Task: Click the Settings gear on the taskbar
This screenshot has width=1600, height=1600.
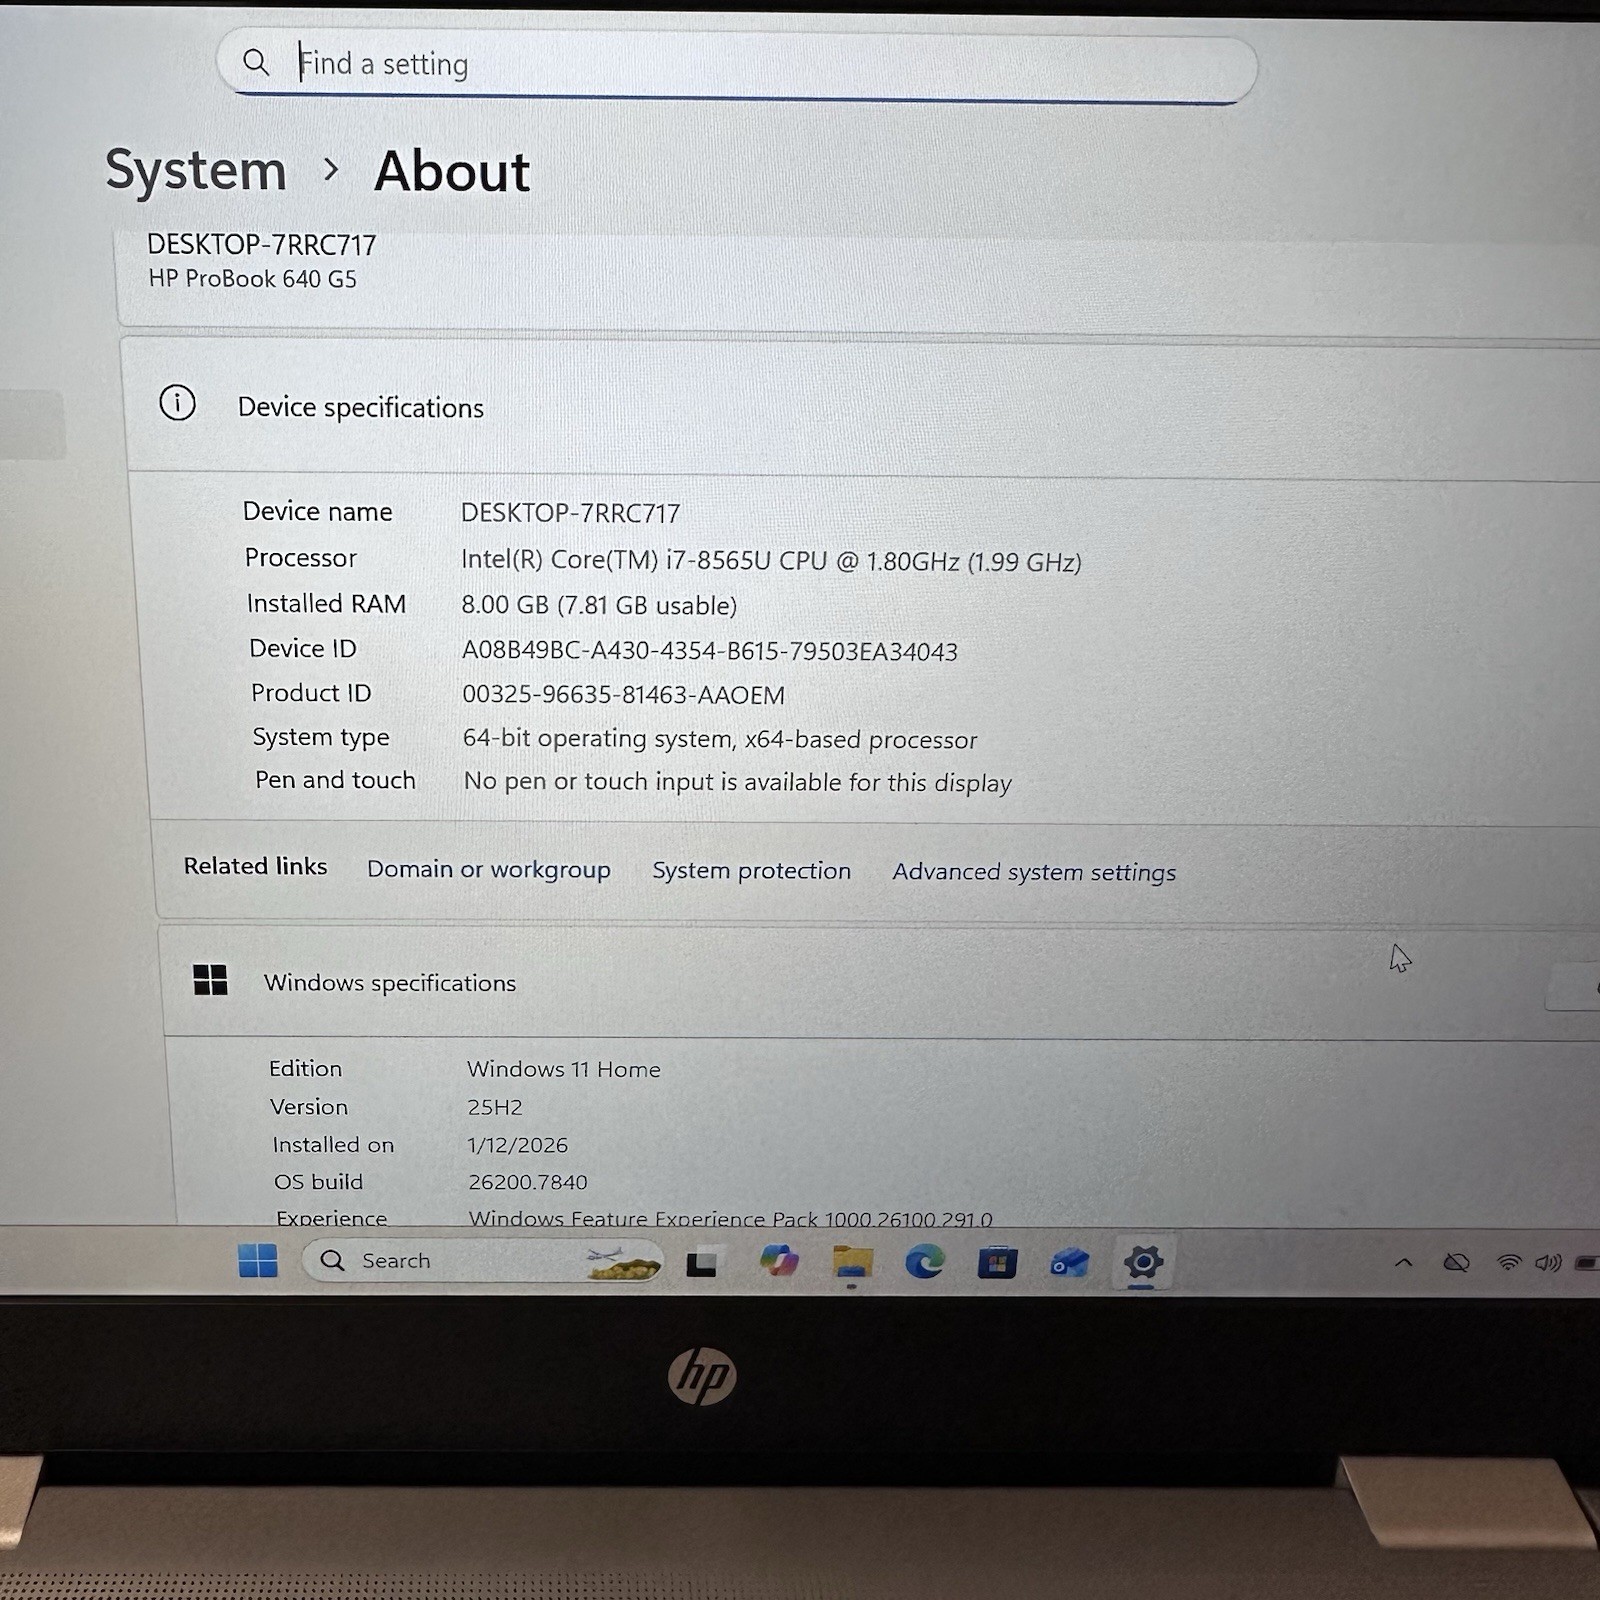Action: 1143,1263
